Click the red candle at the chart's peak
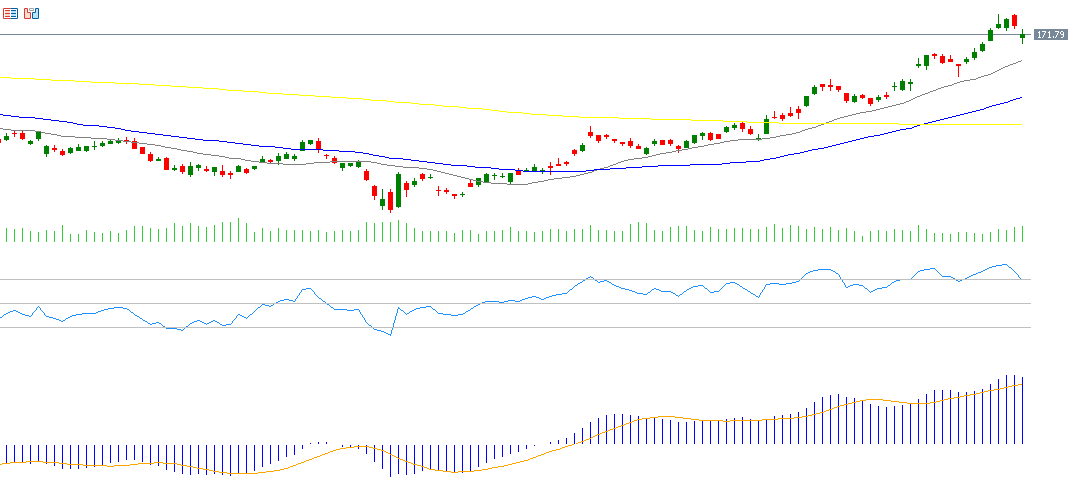 (1014, 21)
